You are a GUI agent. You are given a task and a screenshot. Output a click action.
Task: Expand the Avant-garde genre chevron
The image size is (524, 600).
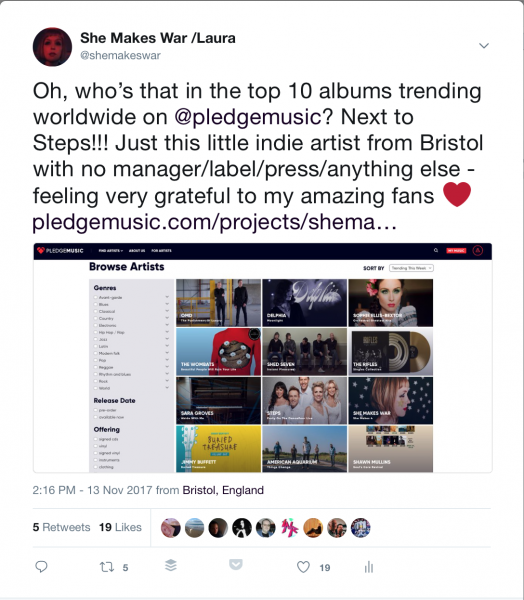(x=167, y=297)
